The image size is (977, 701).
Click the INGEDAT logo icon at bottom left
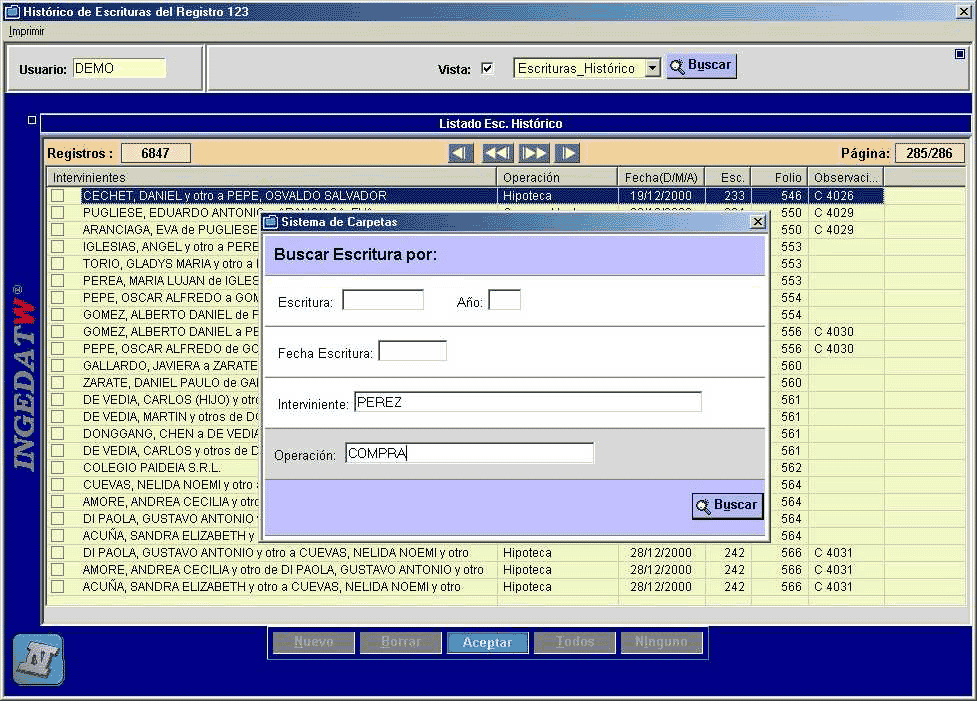point(39,659)
